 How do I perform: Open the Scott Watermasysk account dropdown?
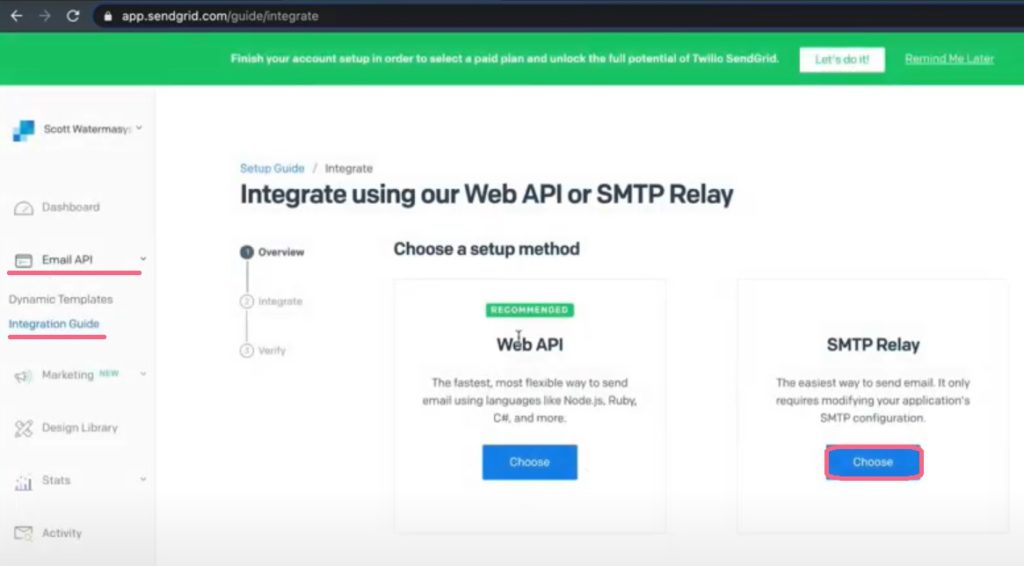(93, 129)
